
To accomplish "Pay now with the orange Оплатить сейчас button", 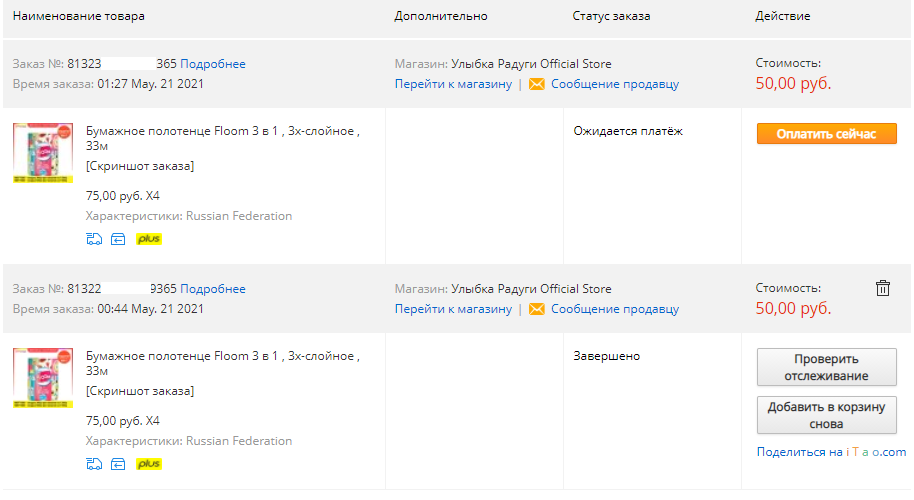I will tap(827, 133).
